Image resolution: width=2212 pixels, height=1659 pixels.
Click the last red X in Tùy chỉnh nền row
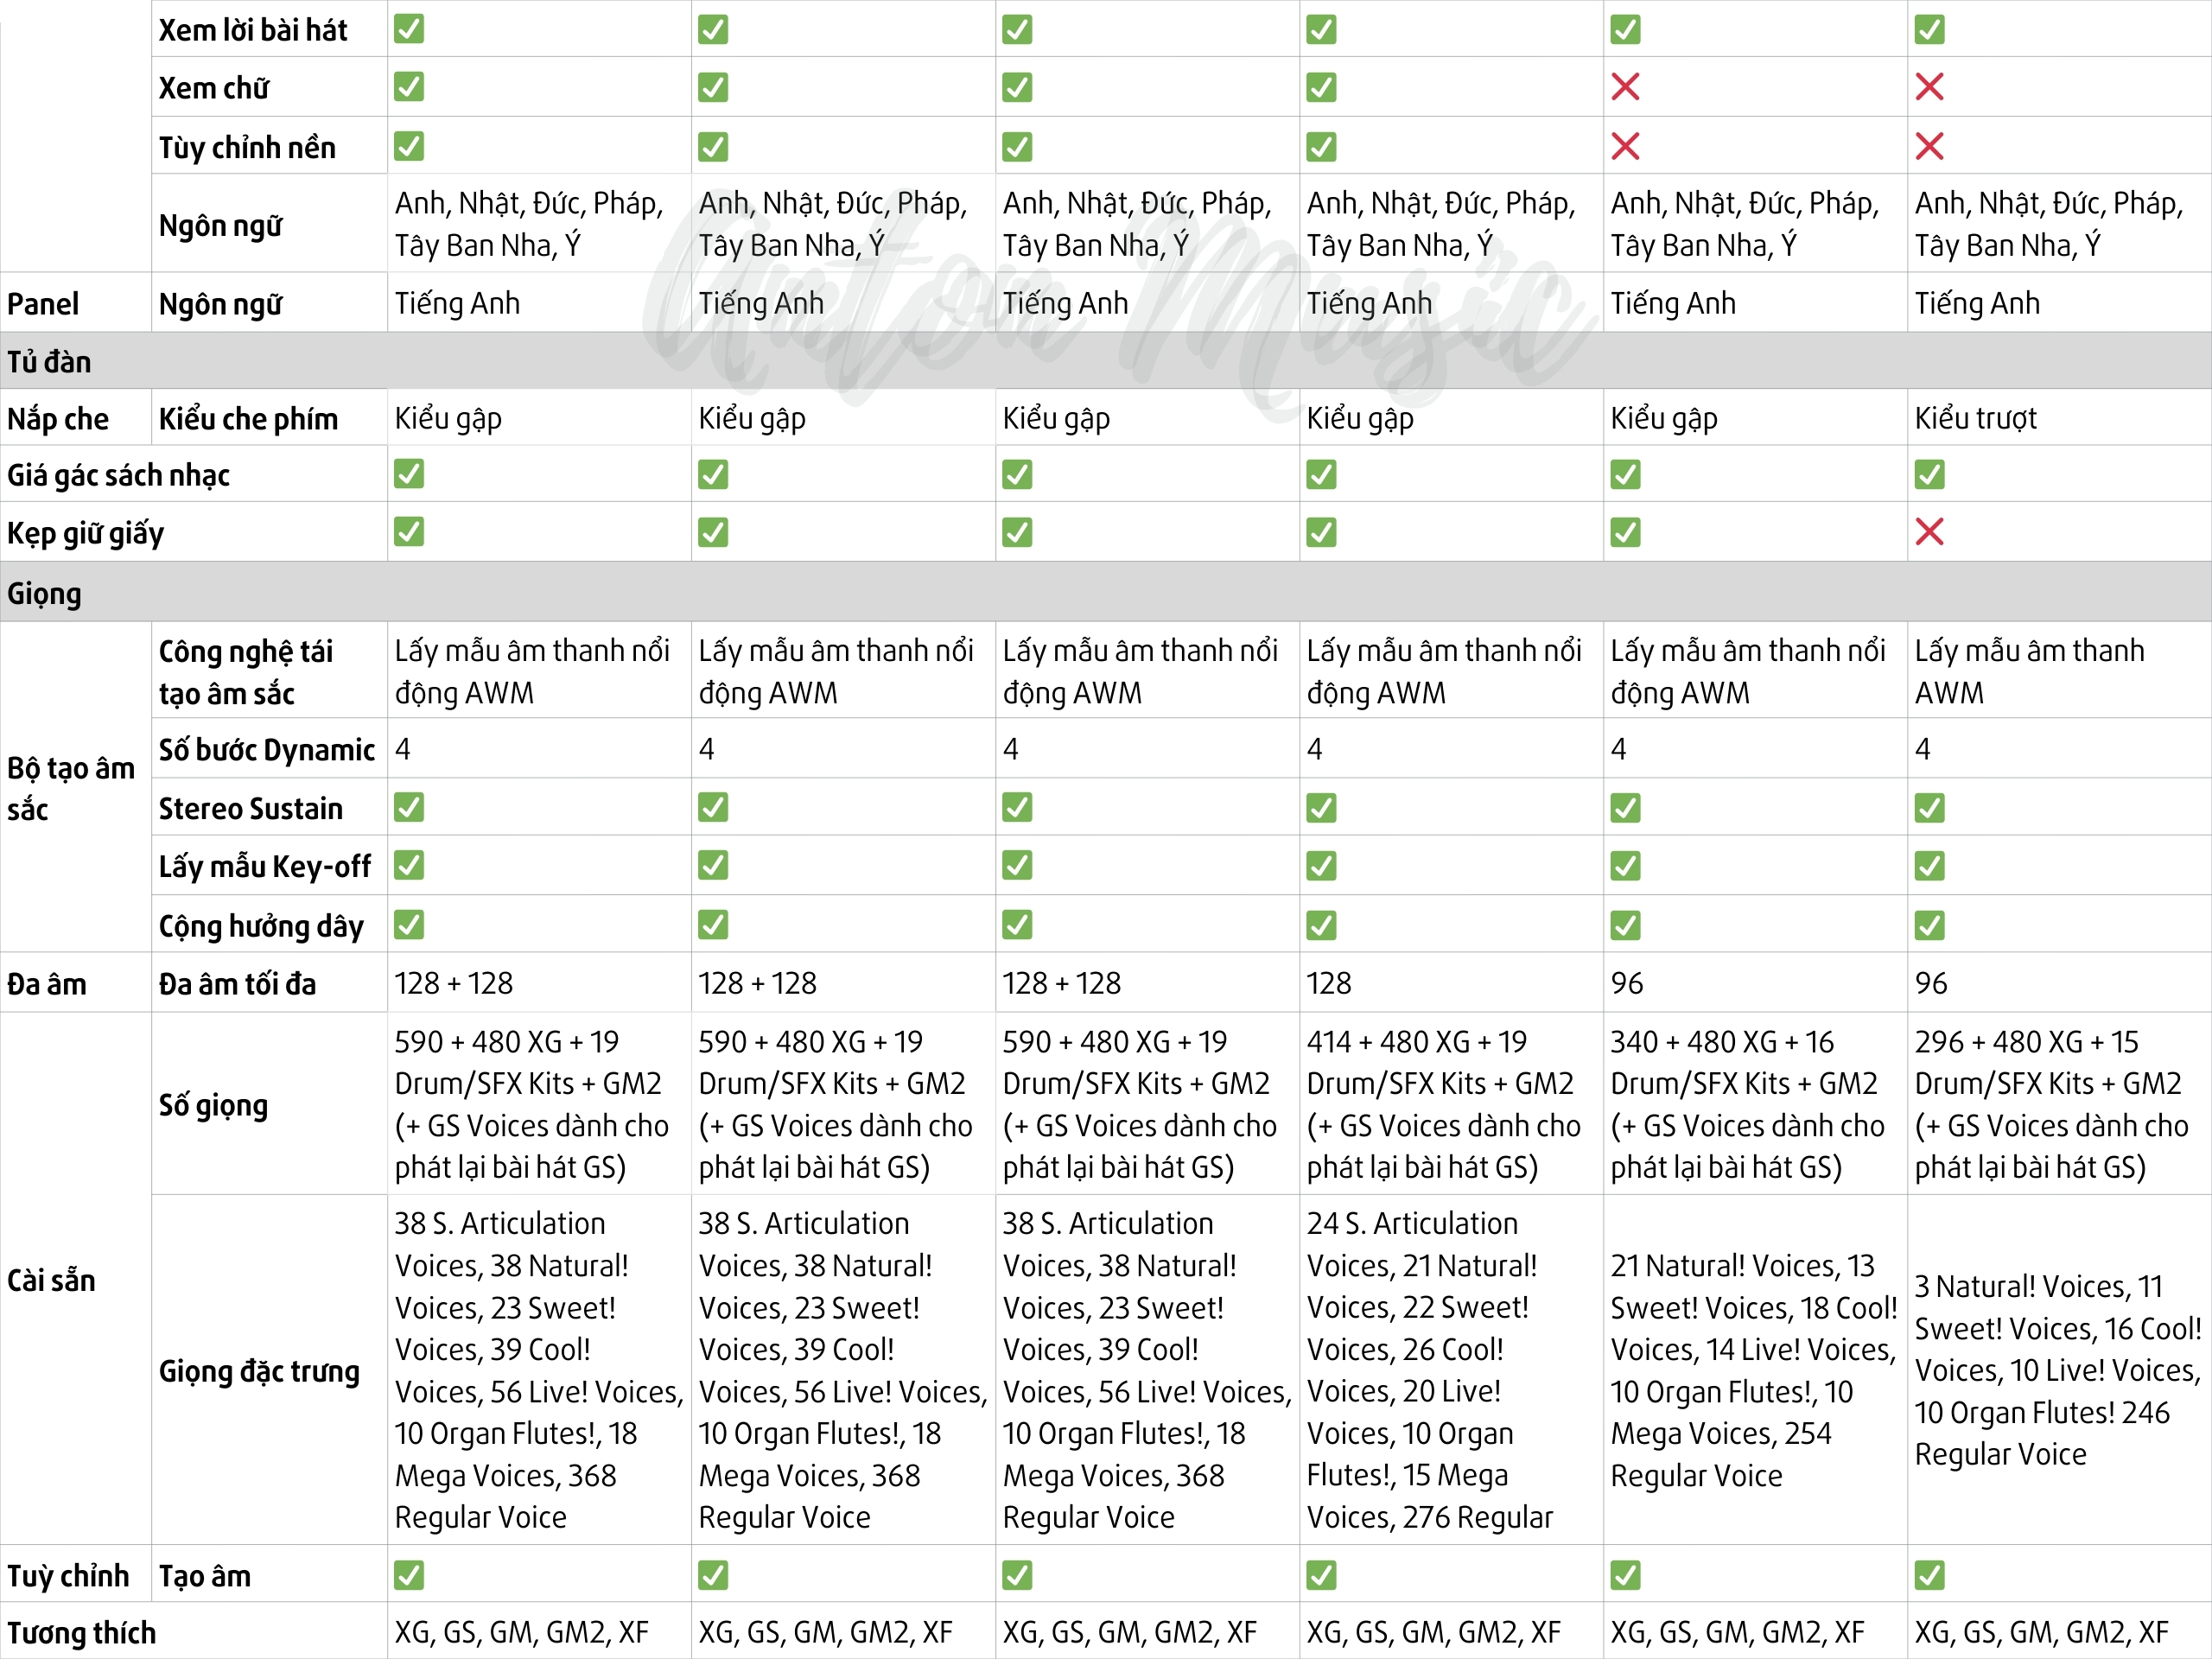(1929, 146)
